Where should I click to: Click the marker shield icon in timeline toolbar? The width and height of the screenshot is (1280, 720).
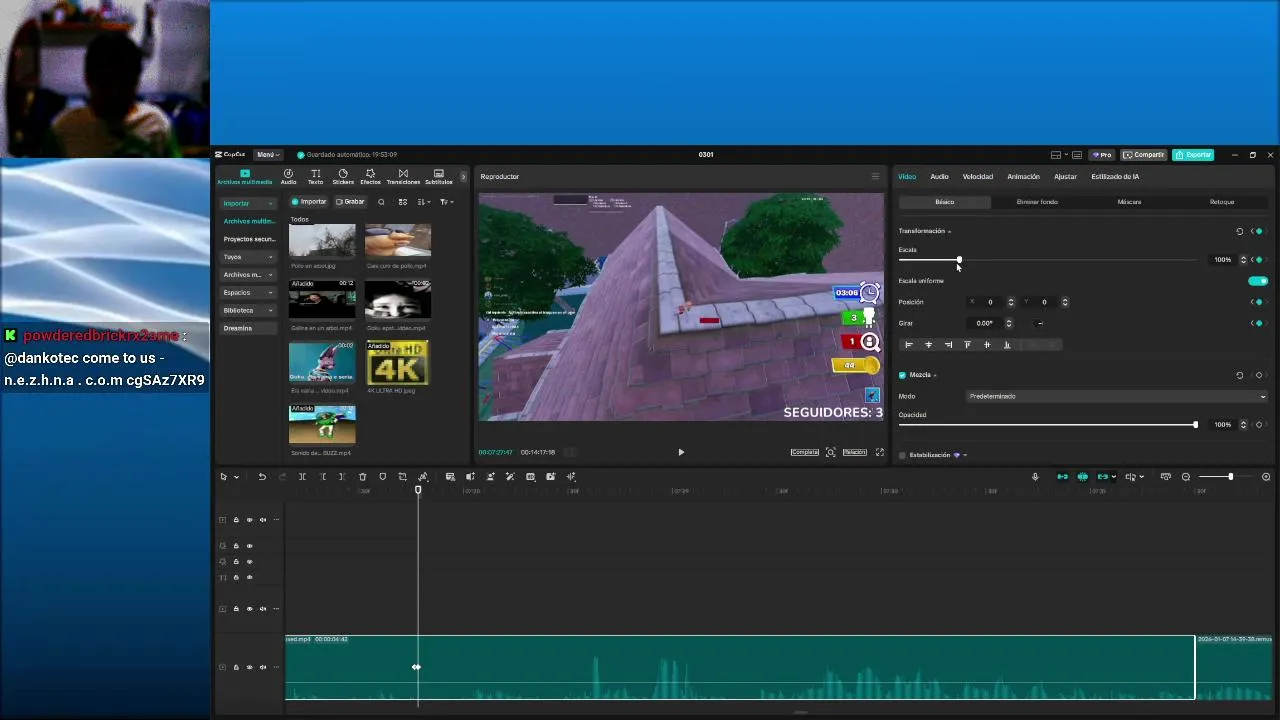tap(382, 477)
